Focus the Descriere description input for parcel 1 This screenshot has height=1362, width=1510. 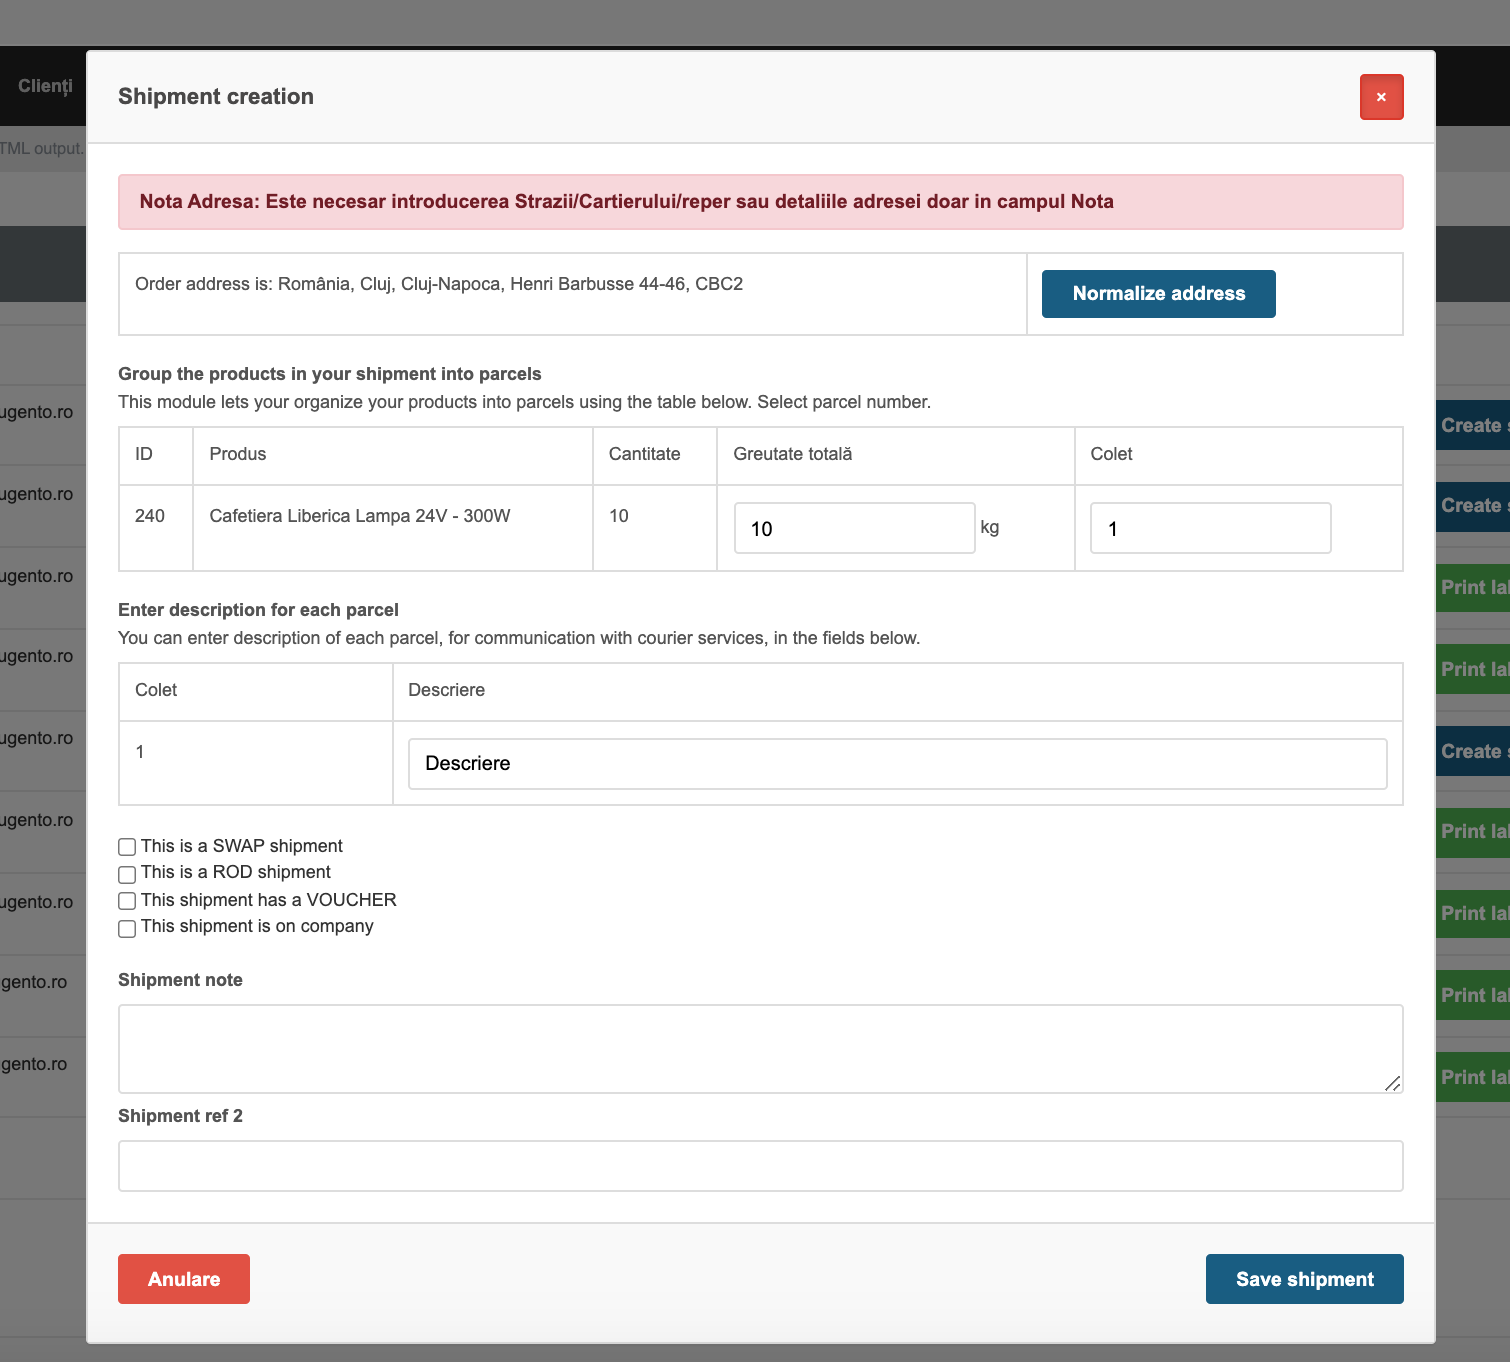point(897,764)
